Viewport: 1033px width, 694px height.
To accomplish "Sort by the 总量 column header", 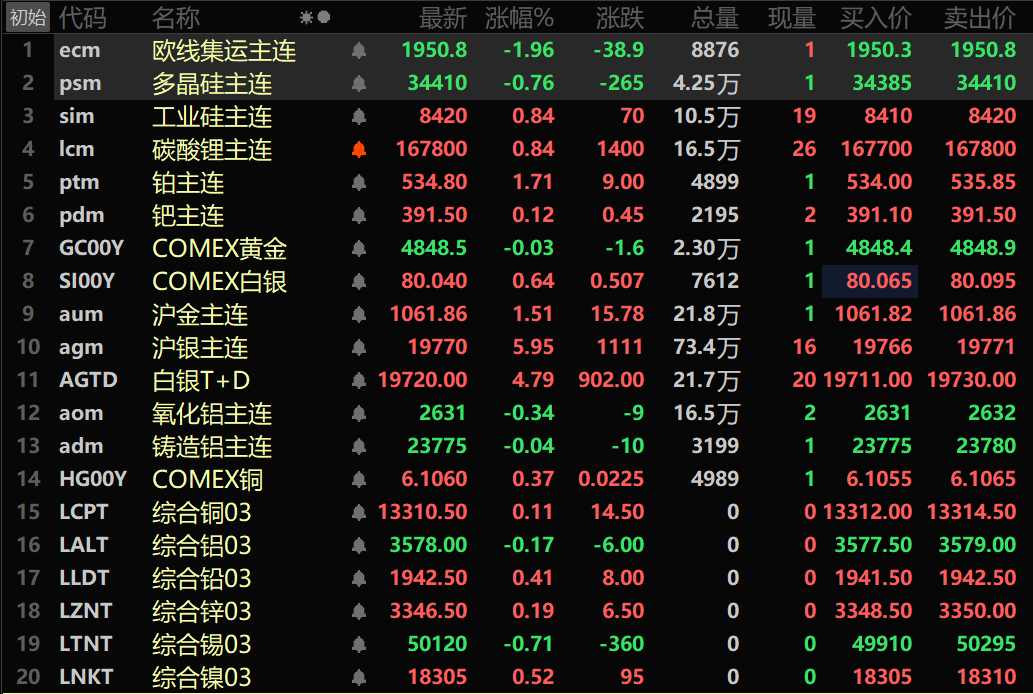I will coord(715,18).
